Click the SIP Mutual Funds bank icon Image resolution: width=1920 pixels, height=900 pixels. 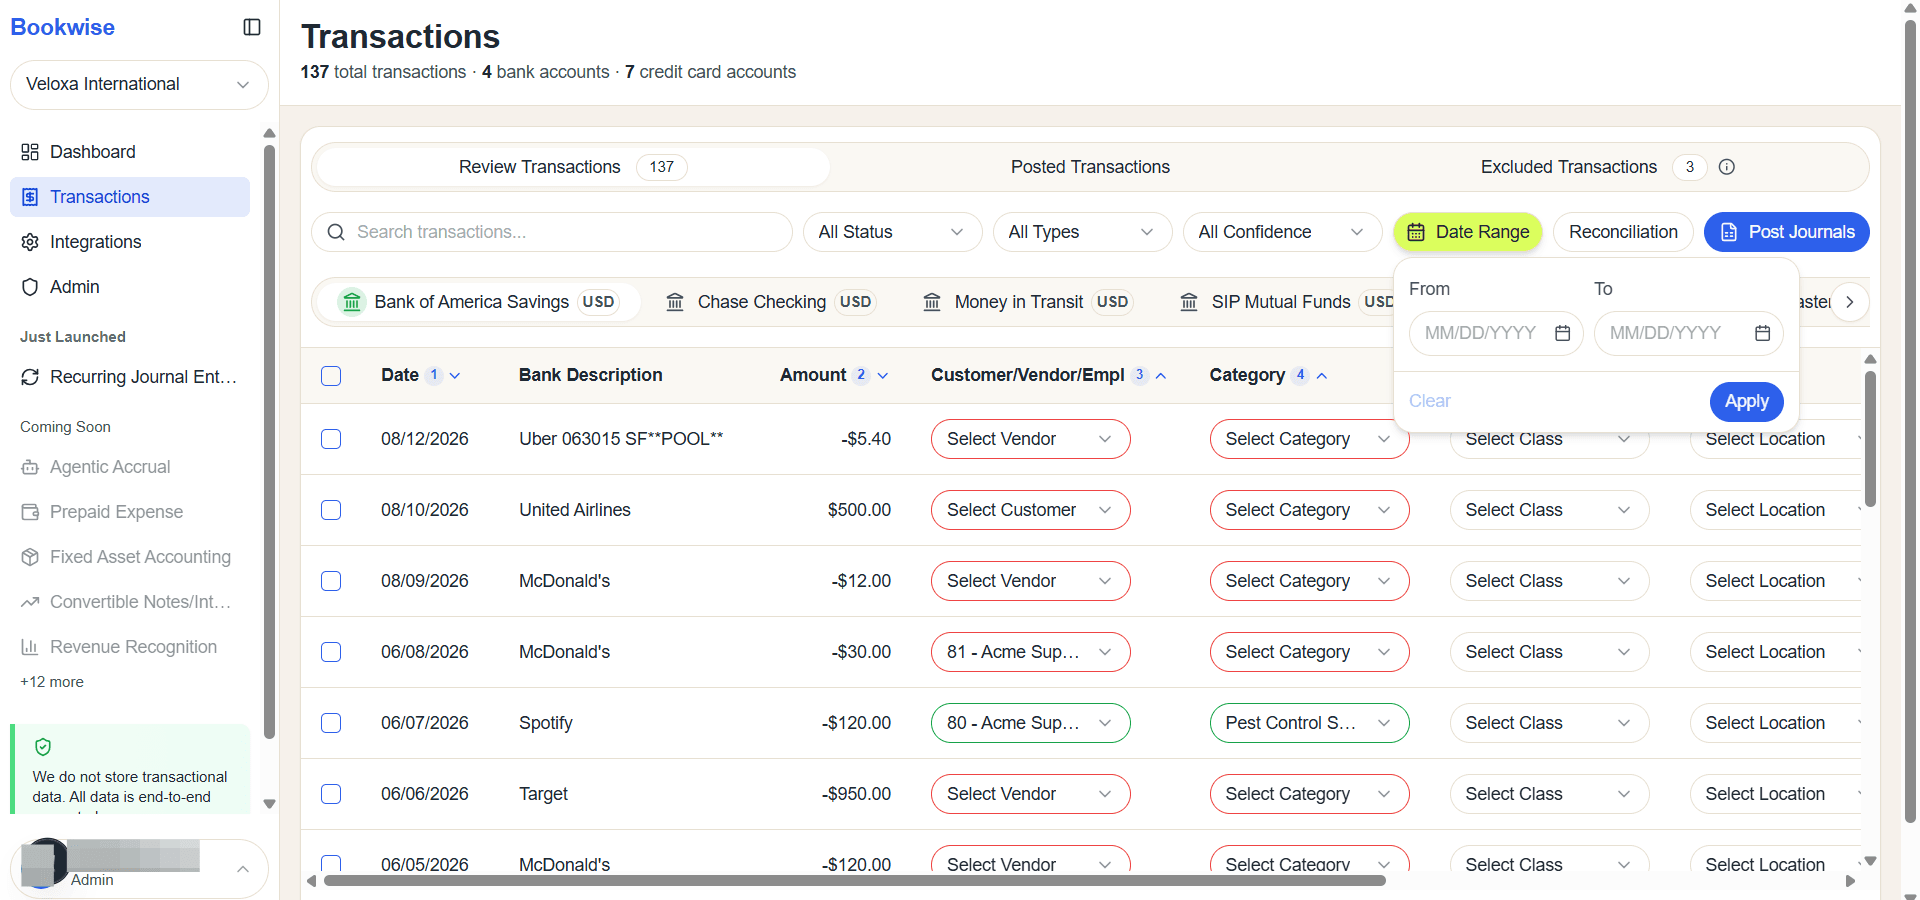pos(1189,302)
